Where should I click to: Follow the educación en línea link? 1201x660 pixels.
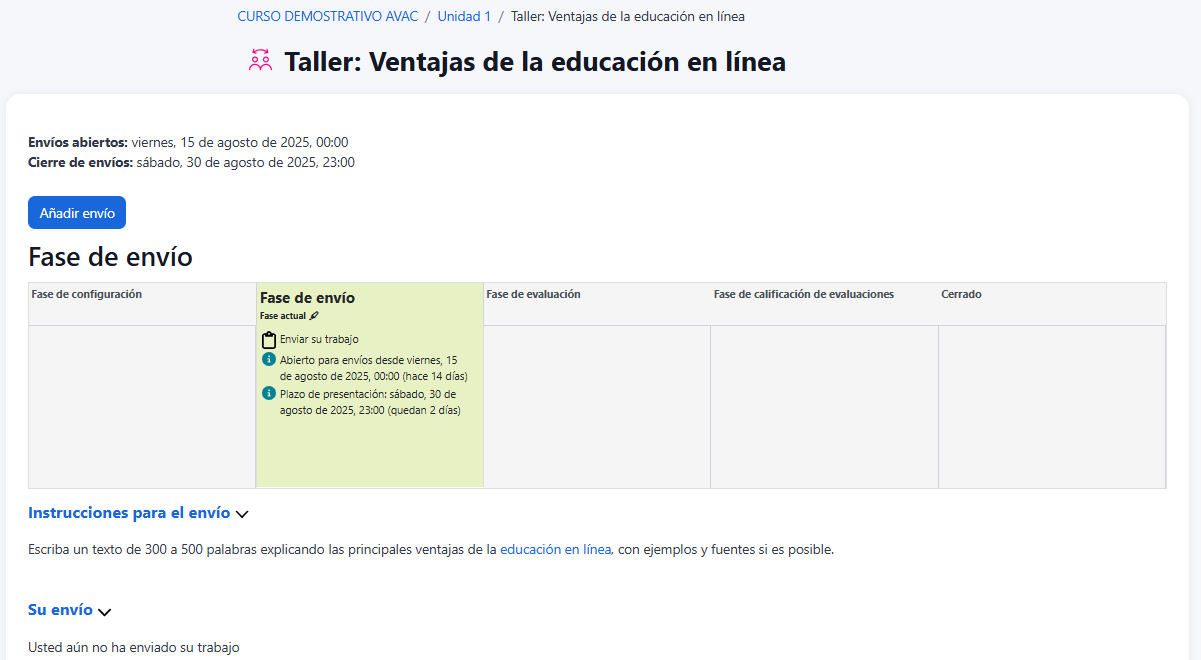click(555, 549)
